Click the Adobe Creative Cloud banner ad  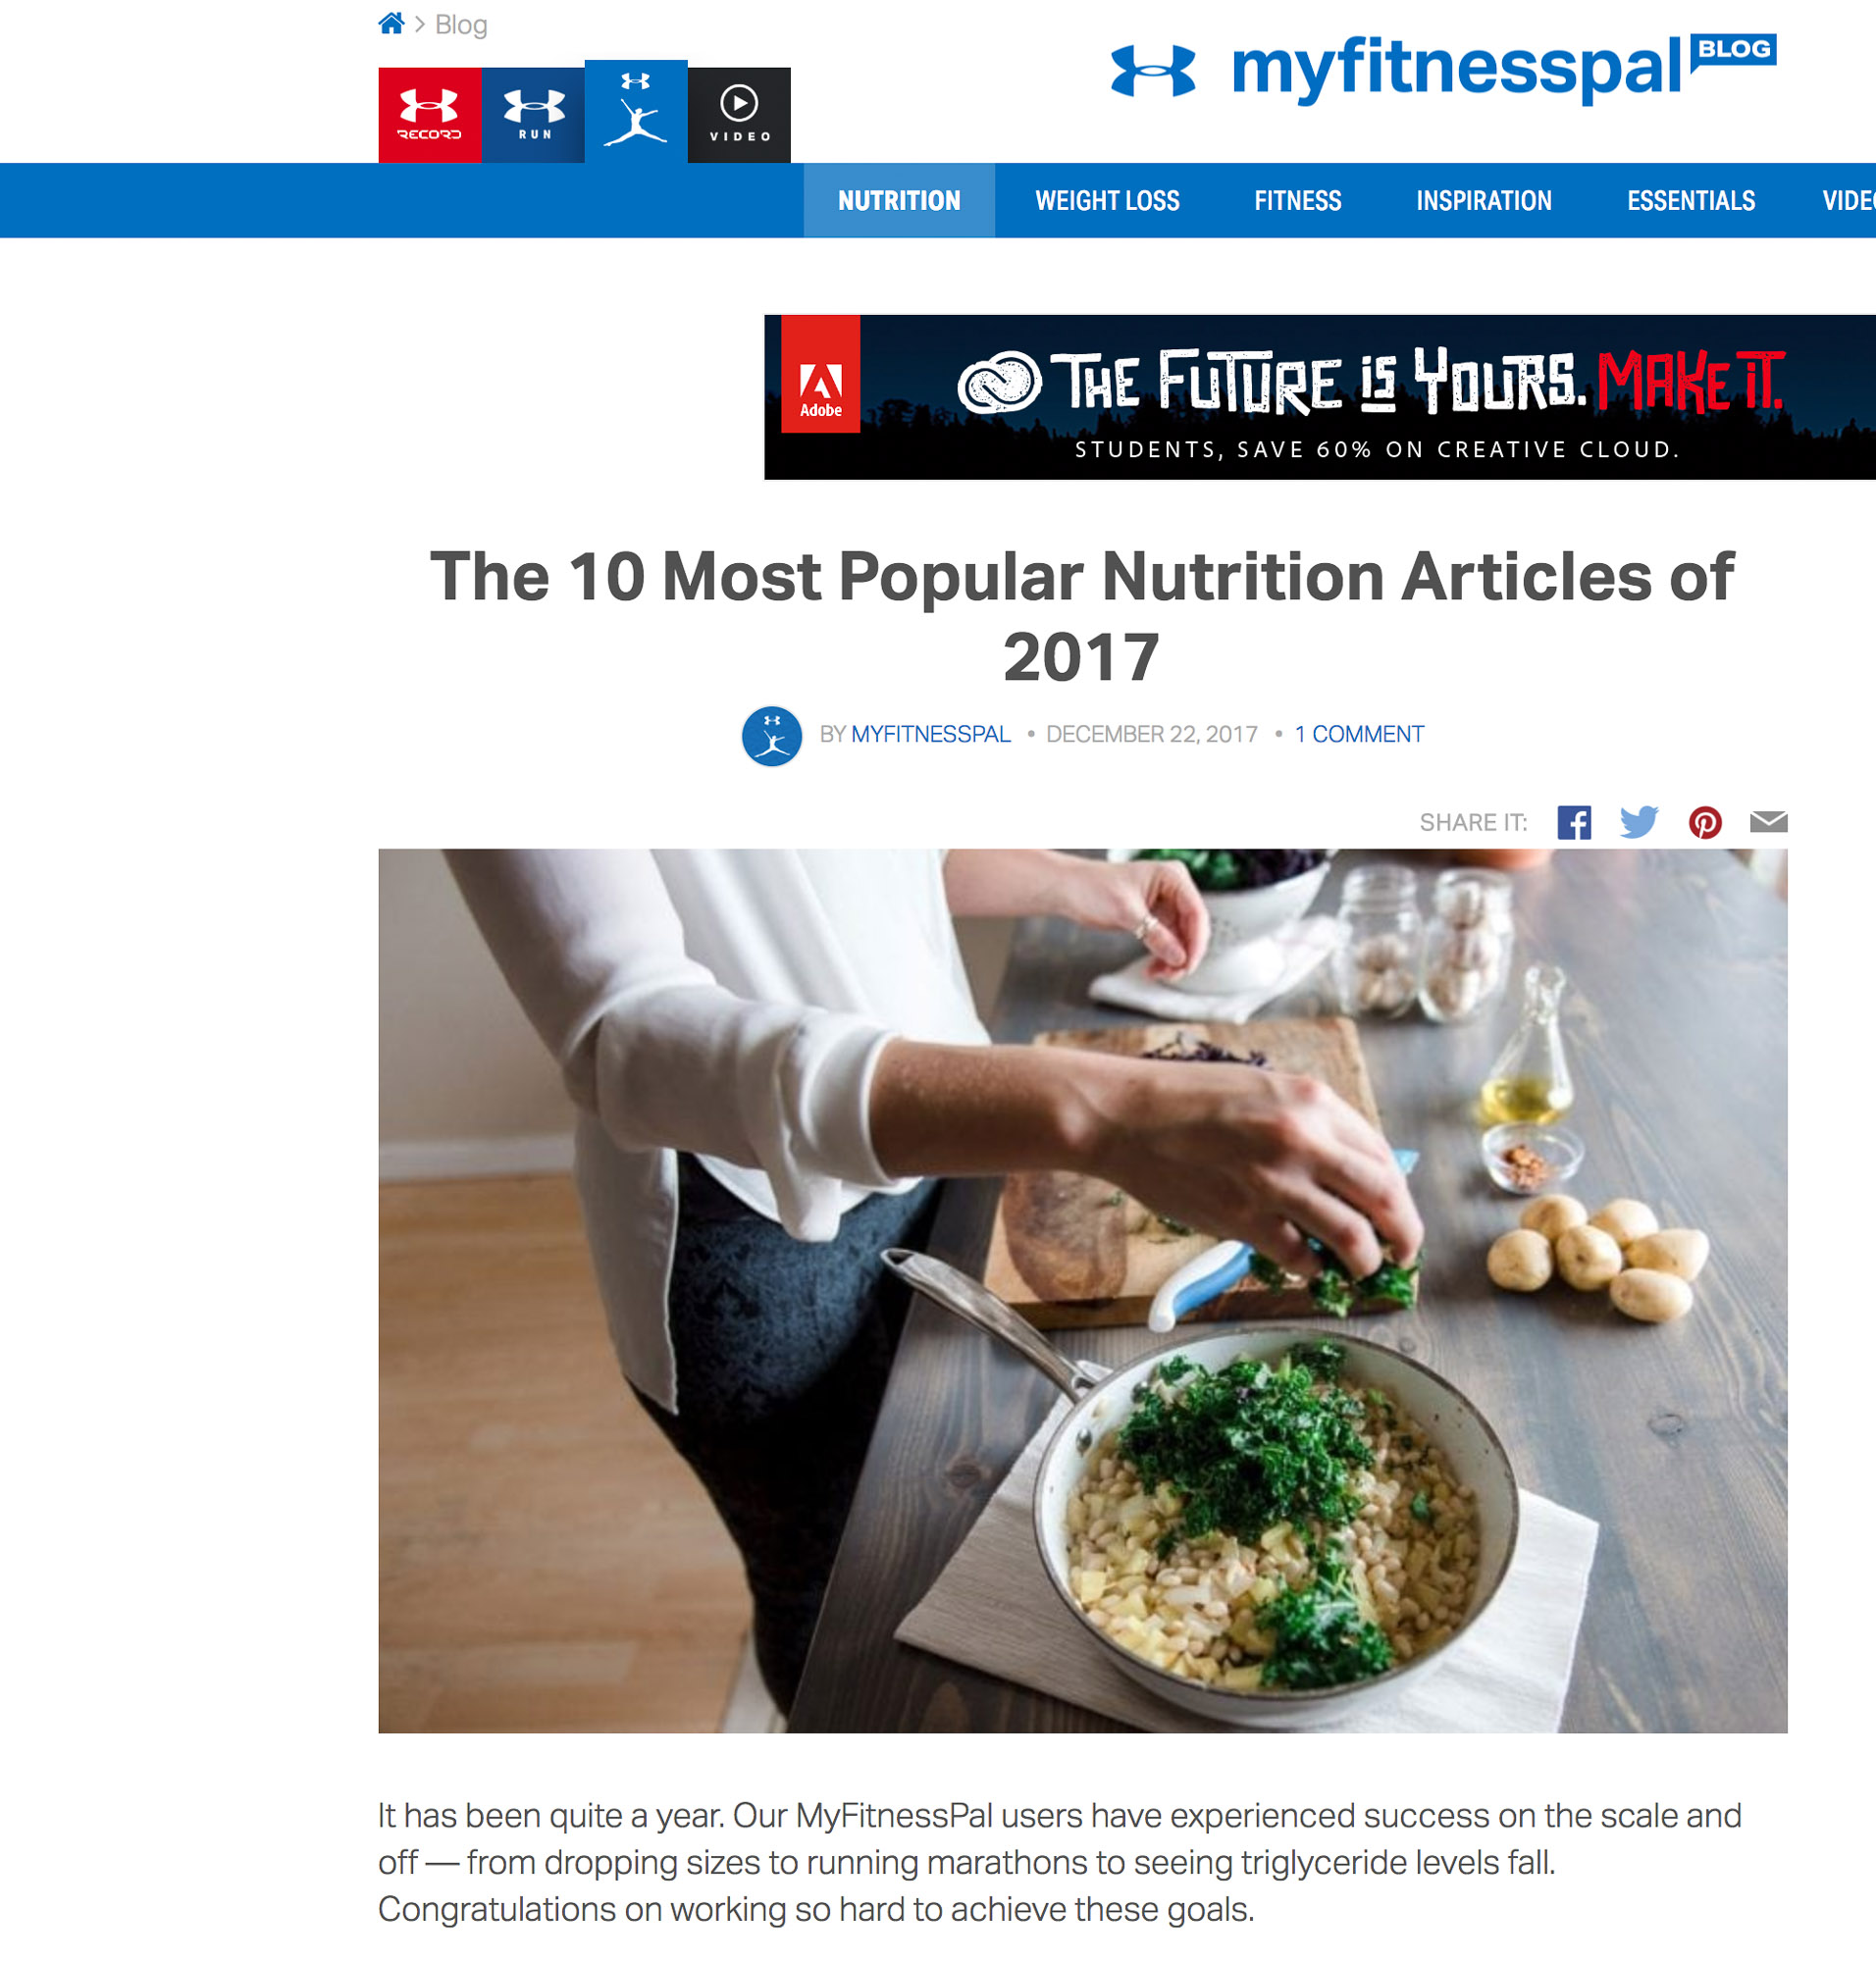click(x=1319, y=397)
